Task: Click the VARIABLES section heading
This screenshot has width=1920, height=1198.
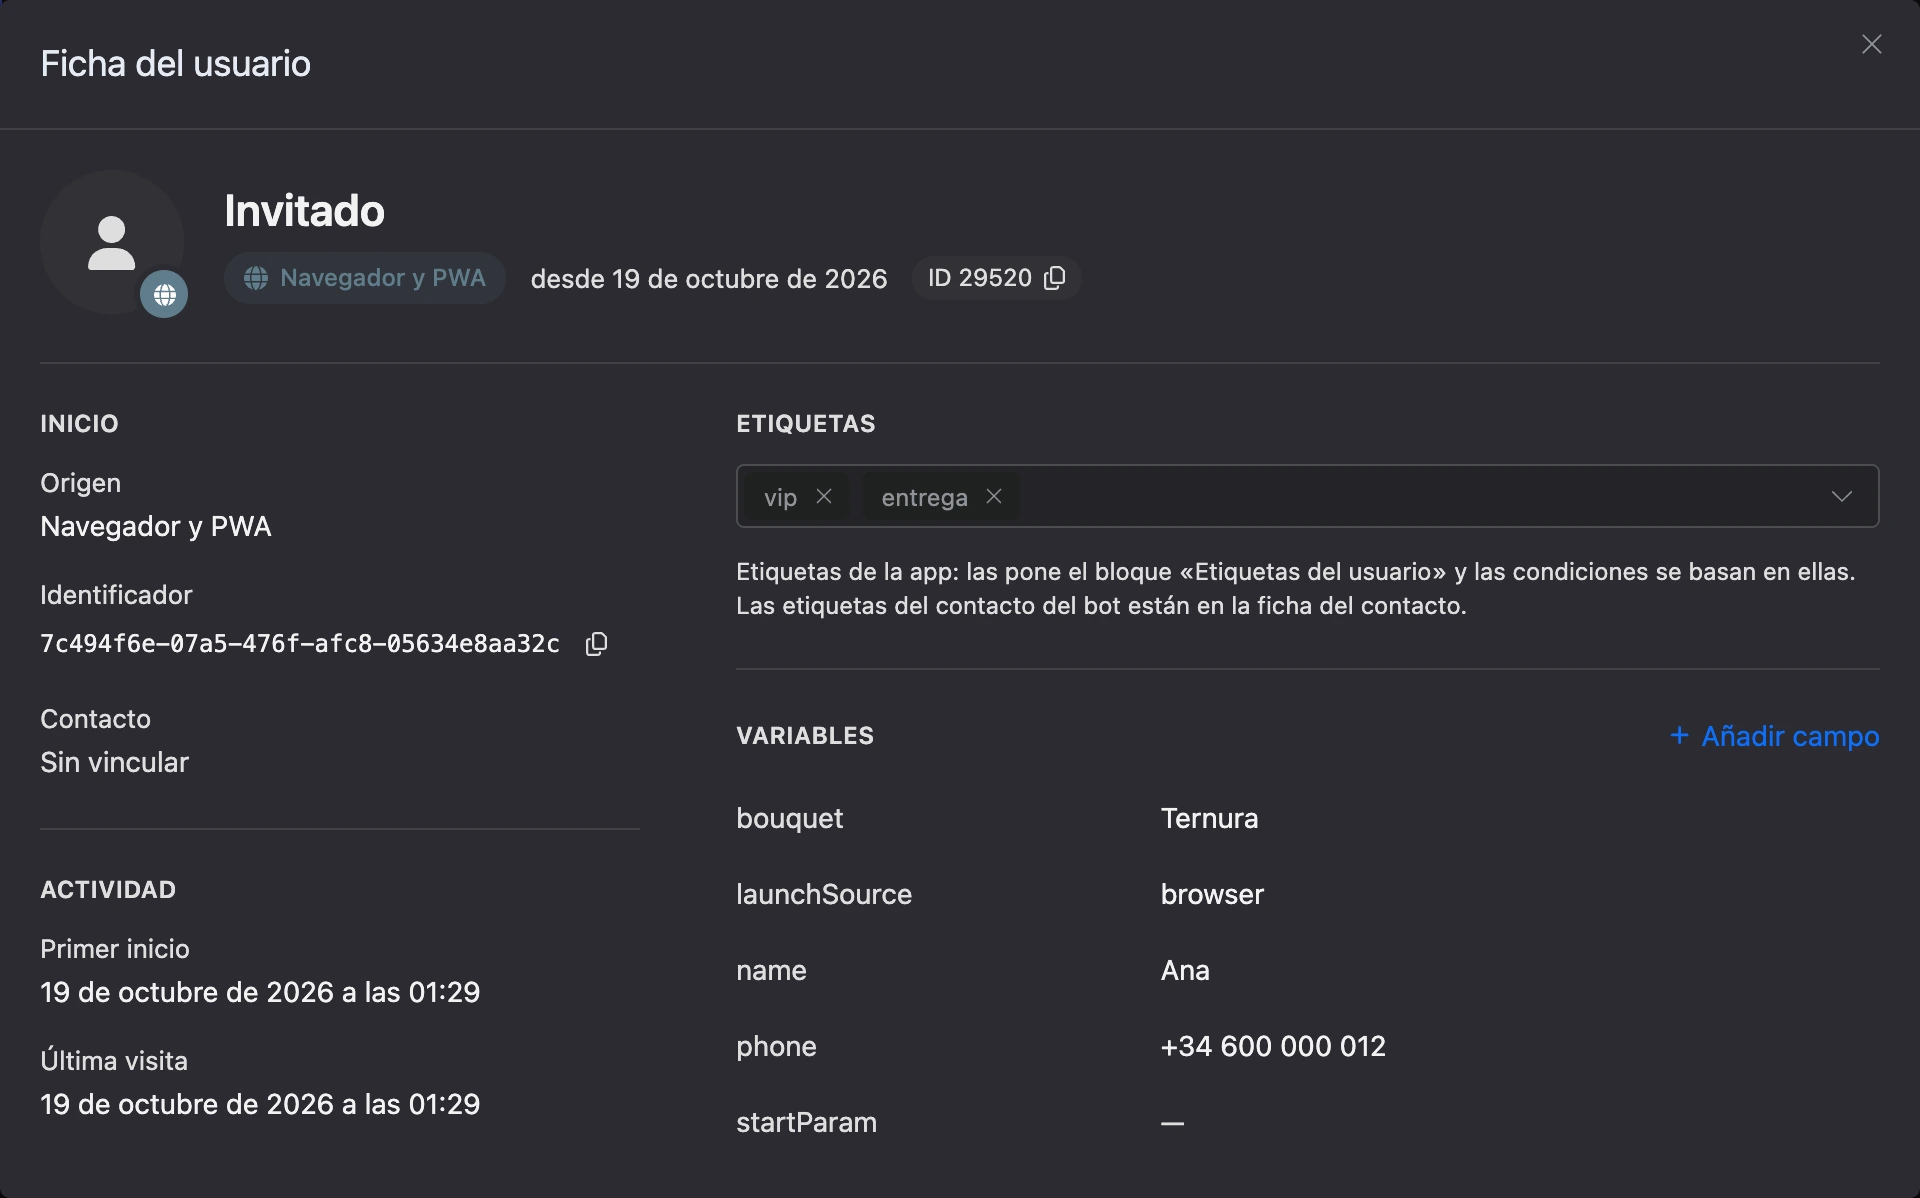Action: (805, 736)
